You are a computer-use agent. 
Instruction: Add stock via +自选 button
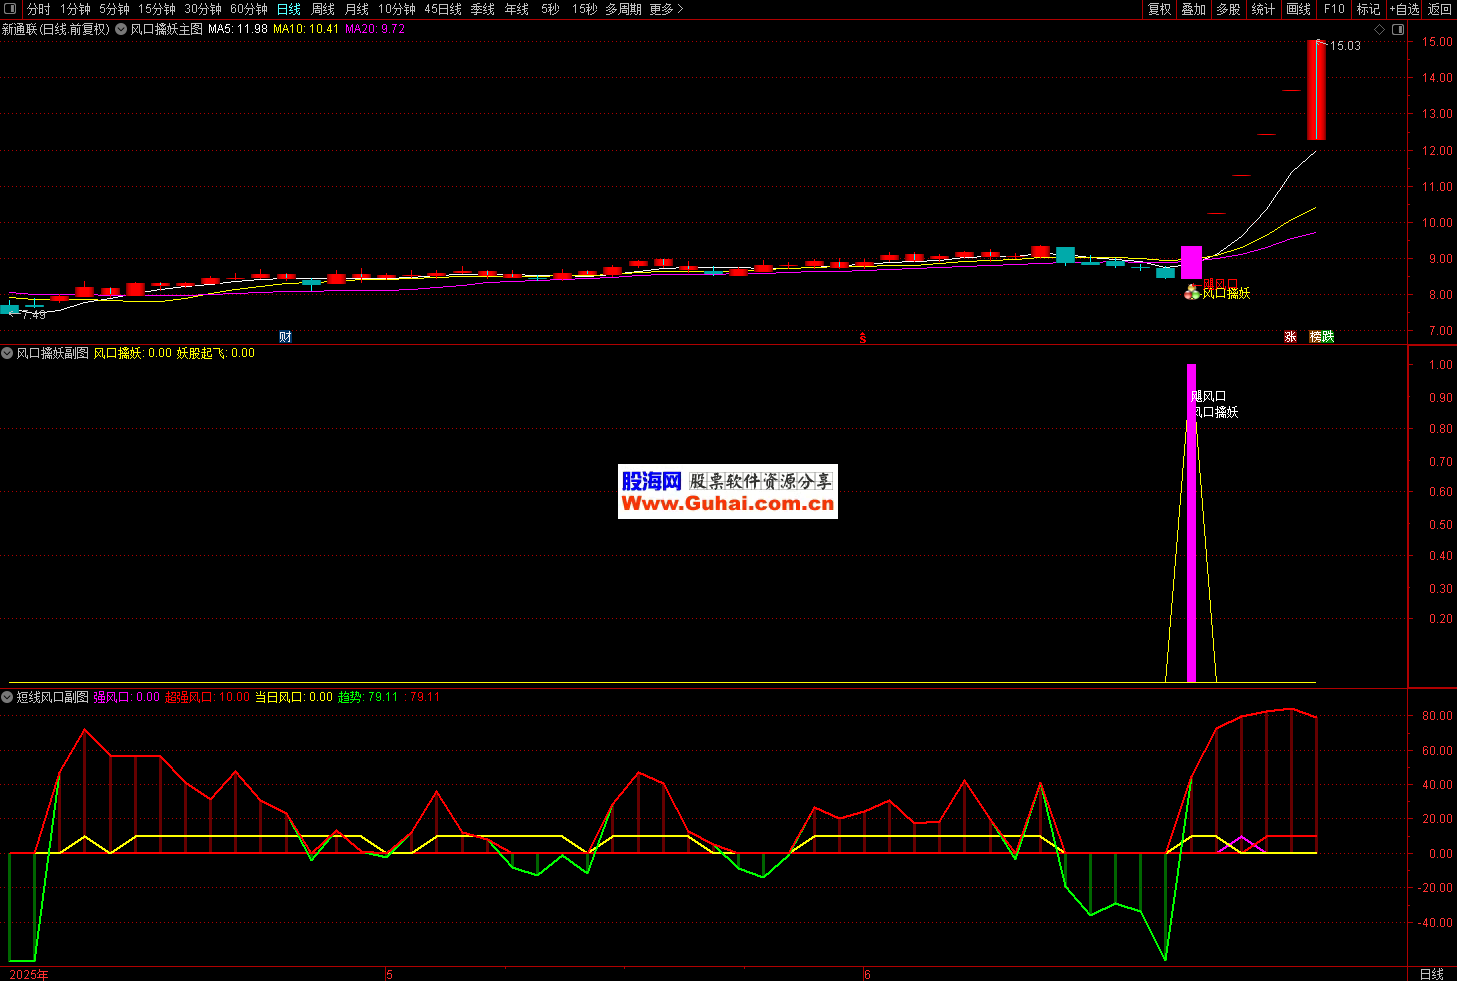[1404, 9]
